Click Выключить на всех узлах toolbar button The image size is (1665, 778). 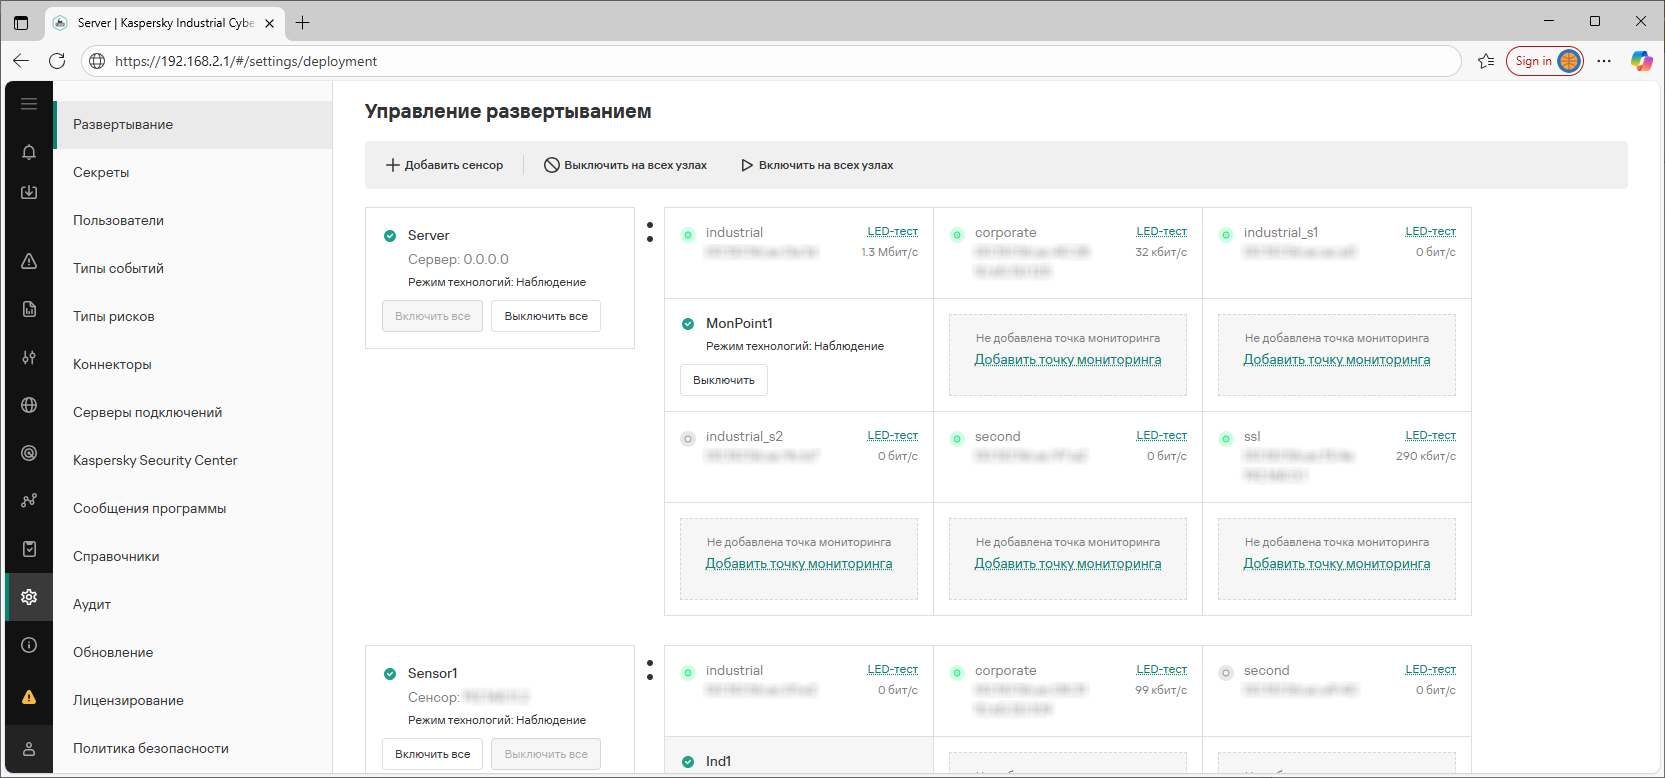click(625, 165)
